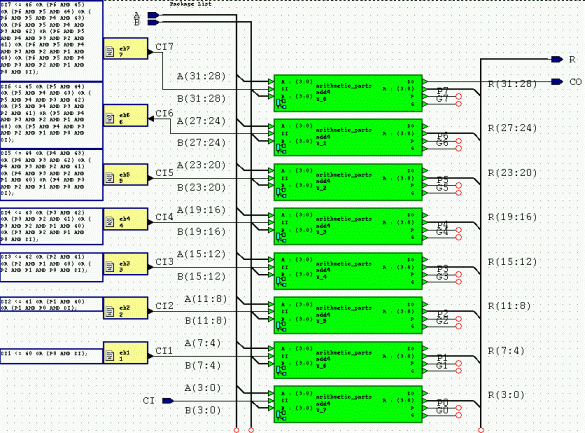Viewport: 585px width, 433px height.
Task: Select the R output port symbol
Action: [x=557, y=59]
